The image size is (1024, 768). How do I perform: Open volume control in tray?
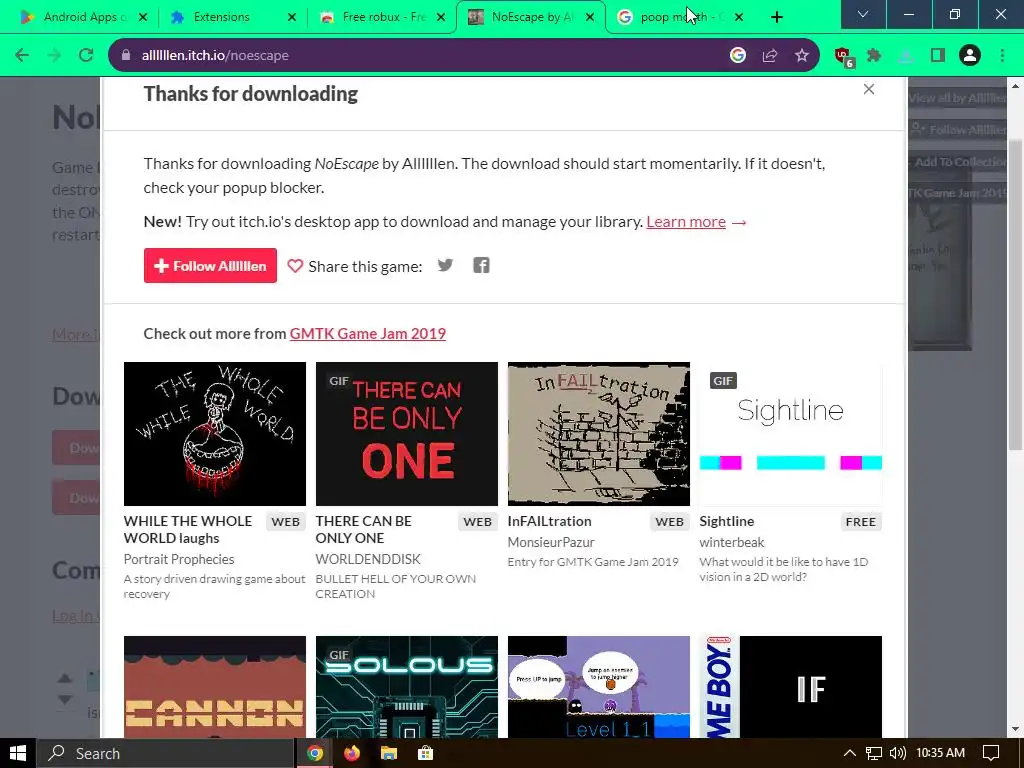point(898,753)
